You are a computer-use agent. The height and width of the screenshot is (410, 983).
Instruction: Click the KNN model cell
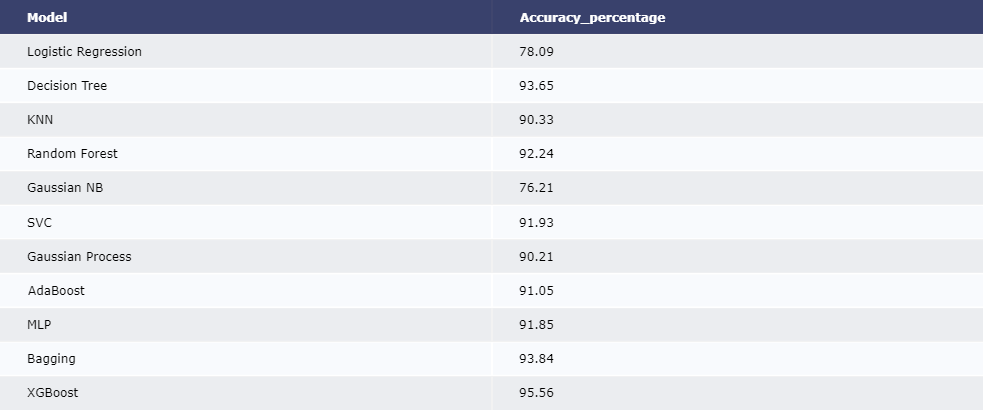[40, 120]
